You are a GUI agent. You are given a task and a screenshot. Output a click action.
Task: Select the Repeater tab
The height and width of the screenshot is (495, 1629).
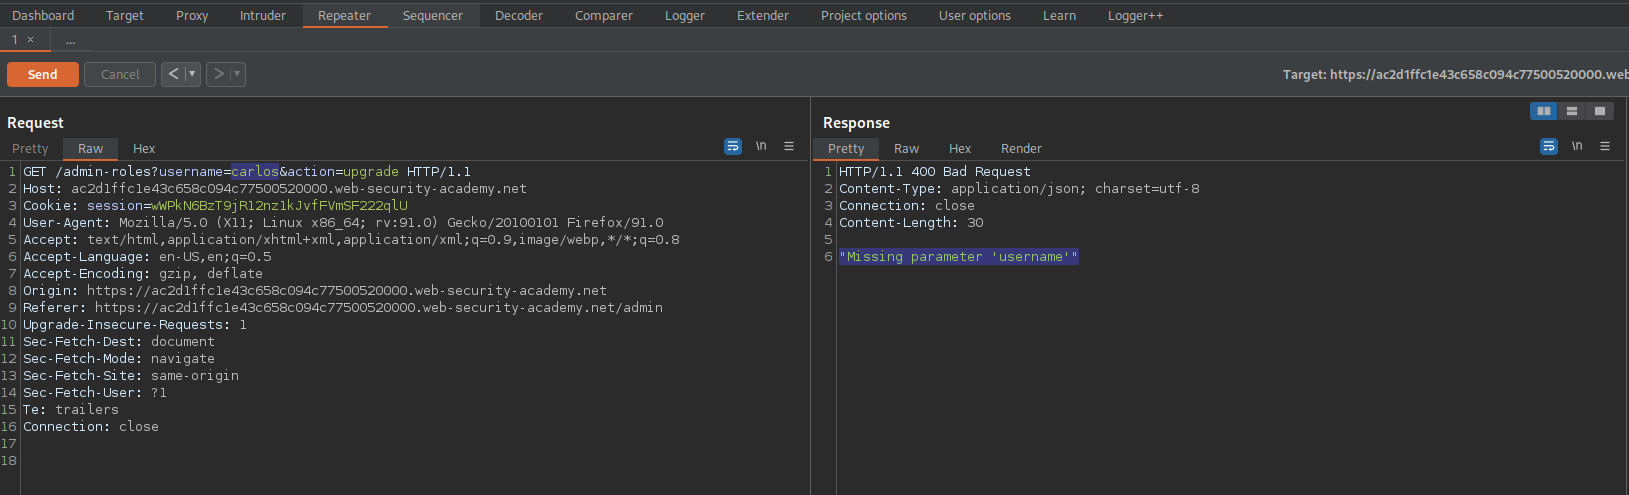(344, 15)
